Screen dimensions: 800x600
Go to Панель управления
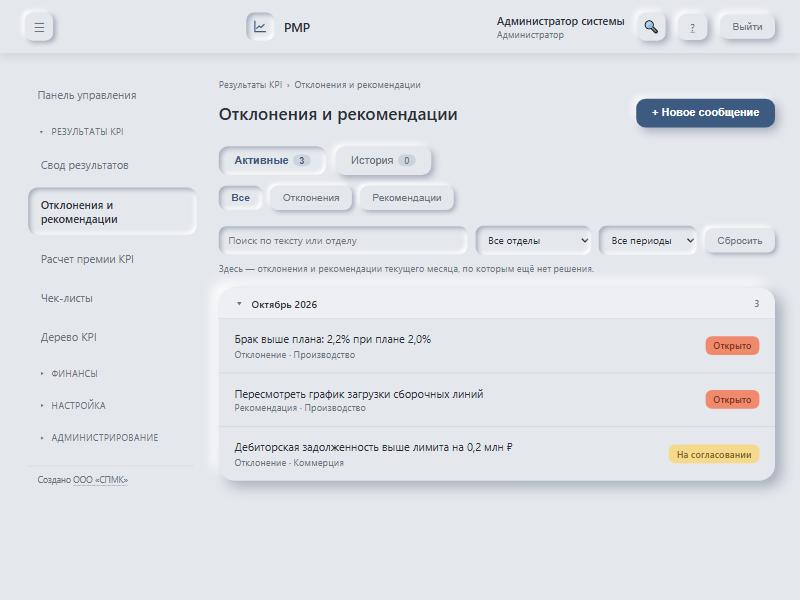pos(87,95)
